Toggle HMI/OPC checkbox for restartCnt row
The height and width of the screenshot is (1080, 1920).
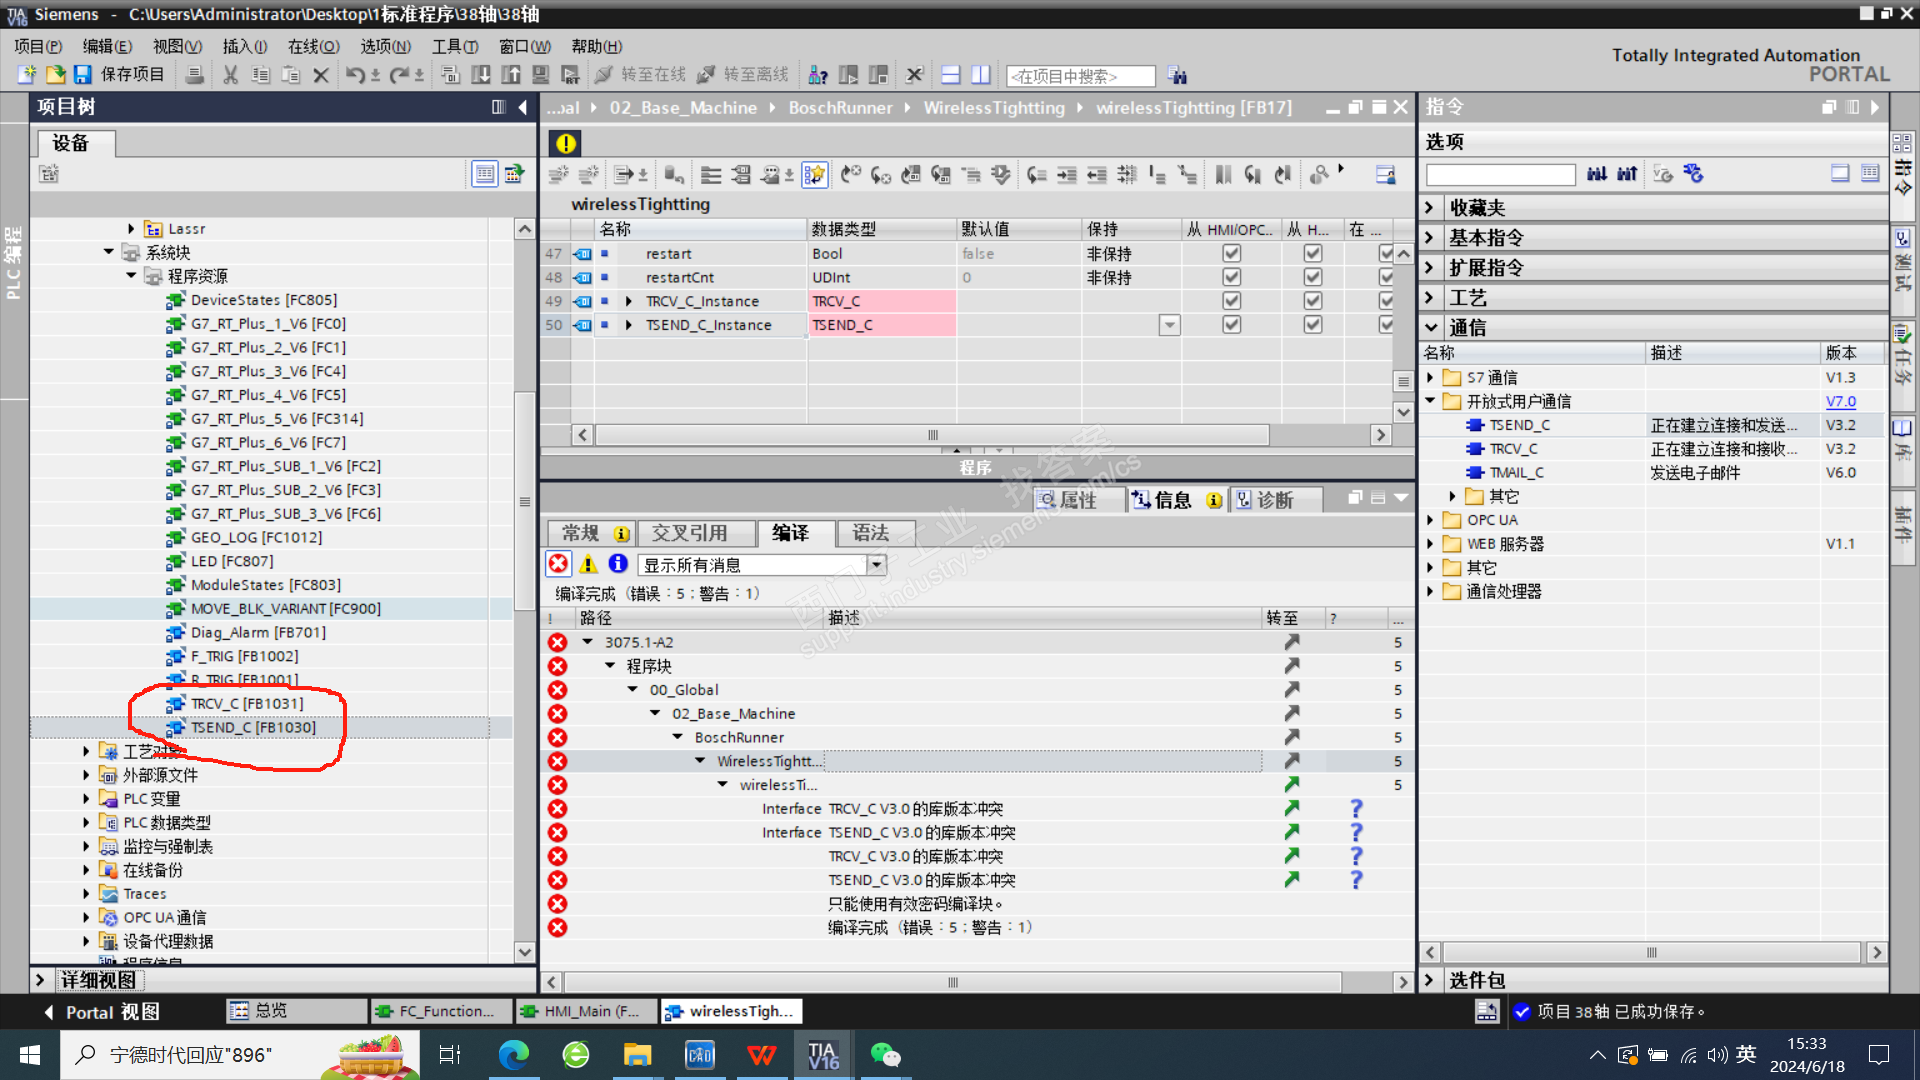[1231, 277]
